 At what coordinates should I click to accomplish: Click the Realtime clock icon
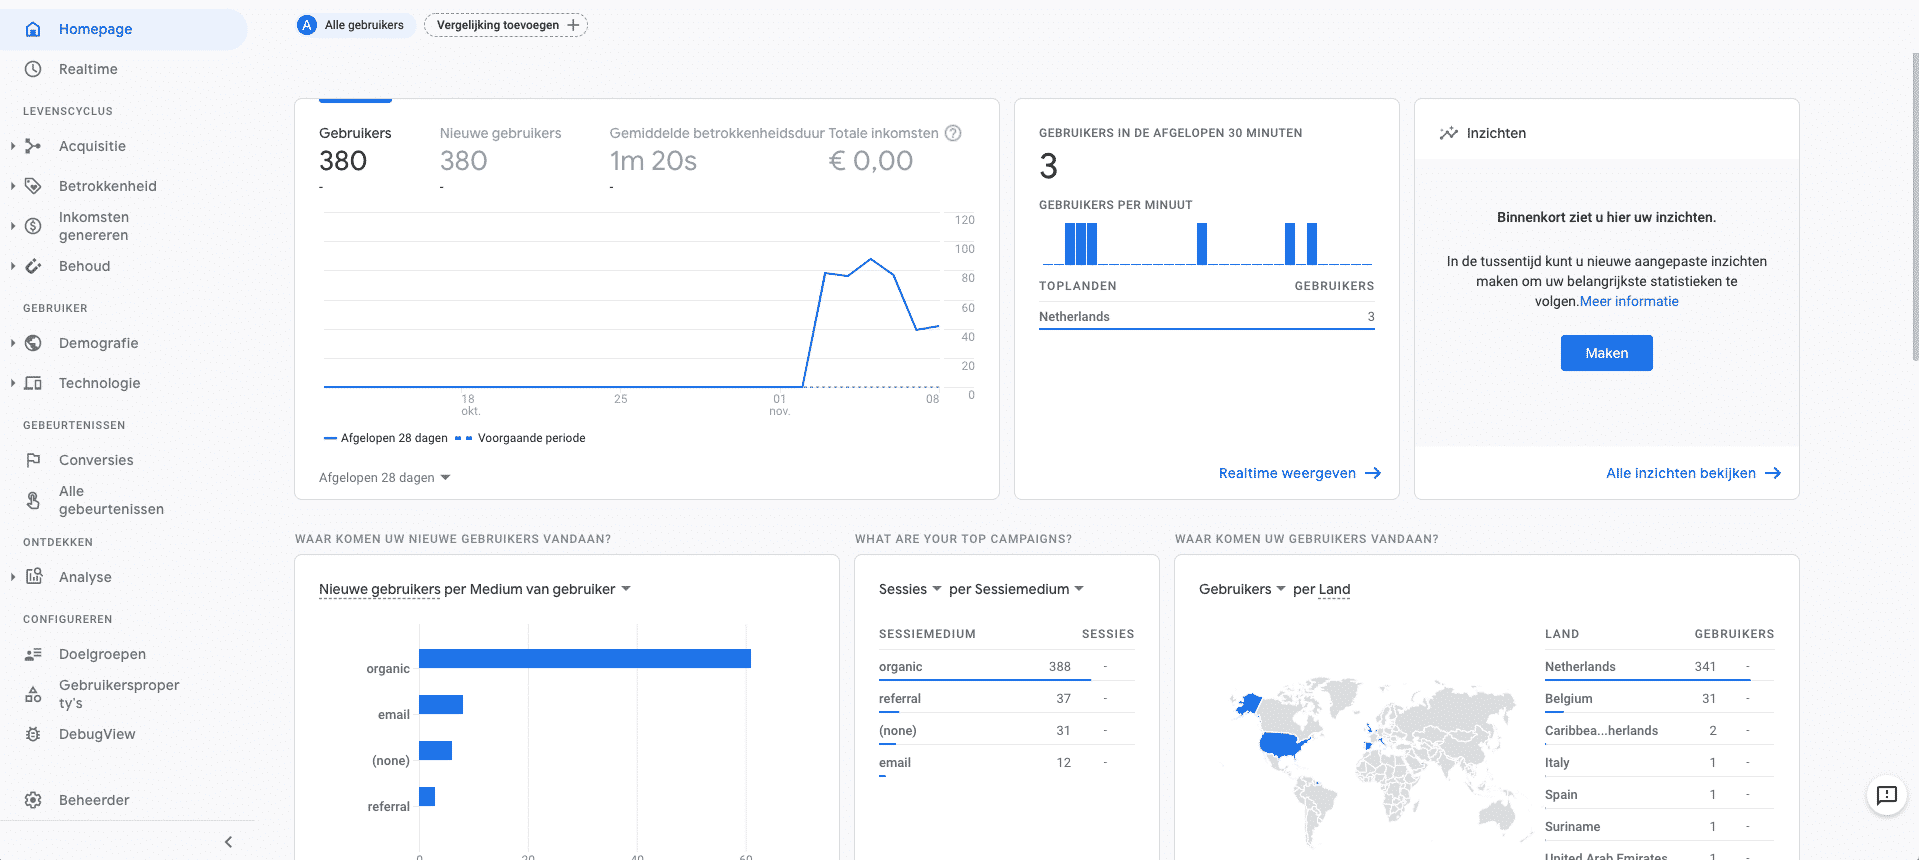33,69
